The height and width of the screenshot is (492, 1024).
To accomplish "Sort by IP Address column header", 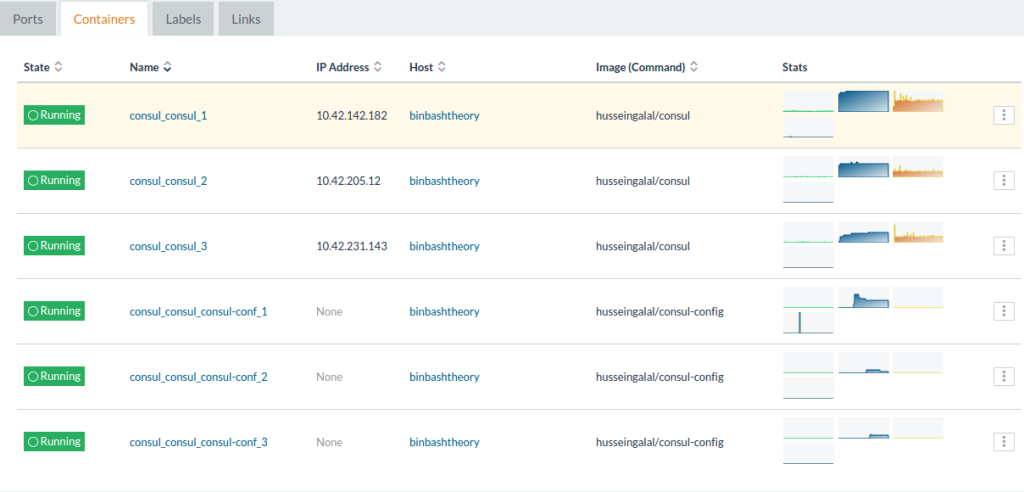I will click(x=349, y=67).
